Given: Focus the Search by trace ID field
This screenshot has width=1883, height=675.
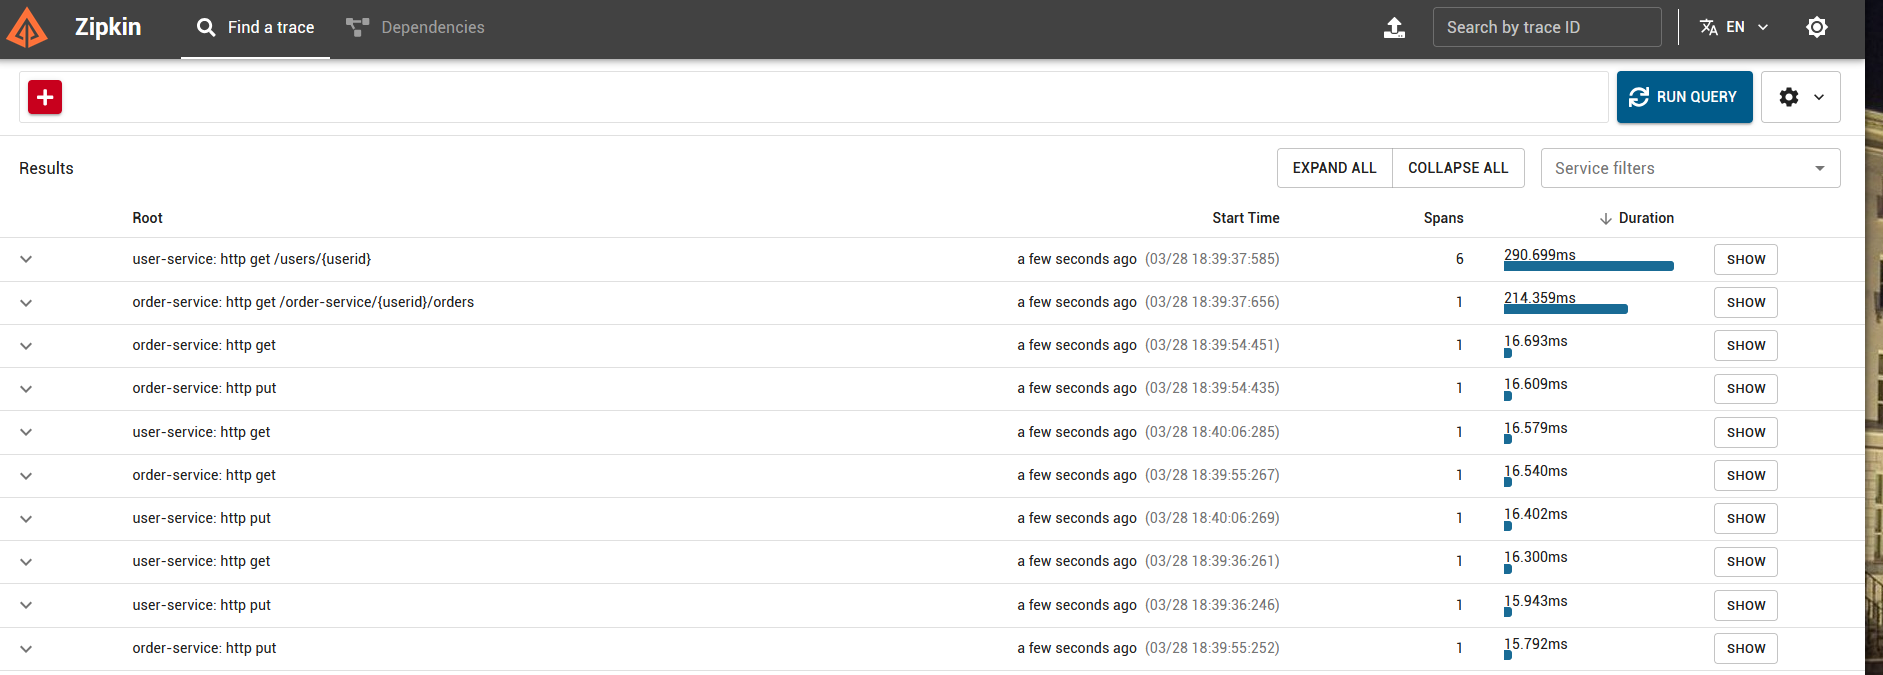Looking at the screenshot, I should 1547,27.
